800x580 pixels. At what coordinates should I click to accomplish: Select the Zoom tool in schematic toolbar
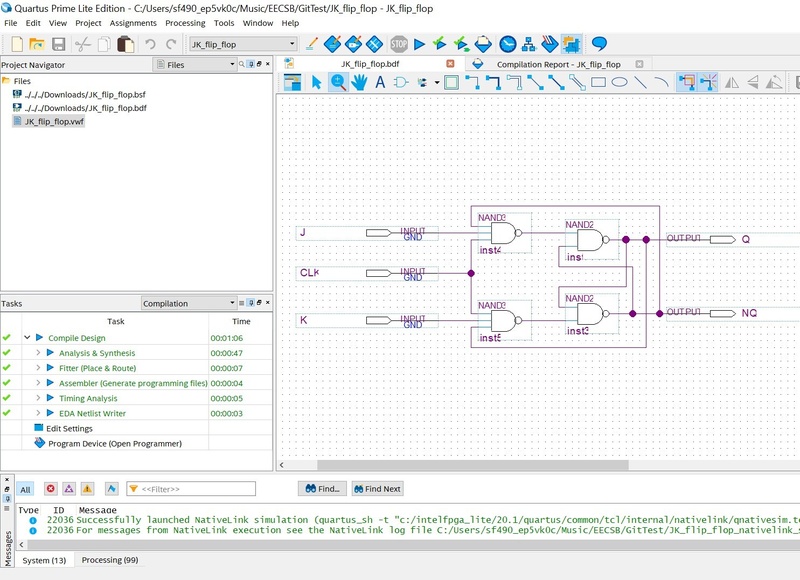pyautogui.click(x=338, y=83)
